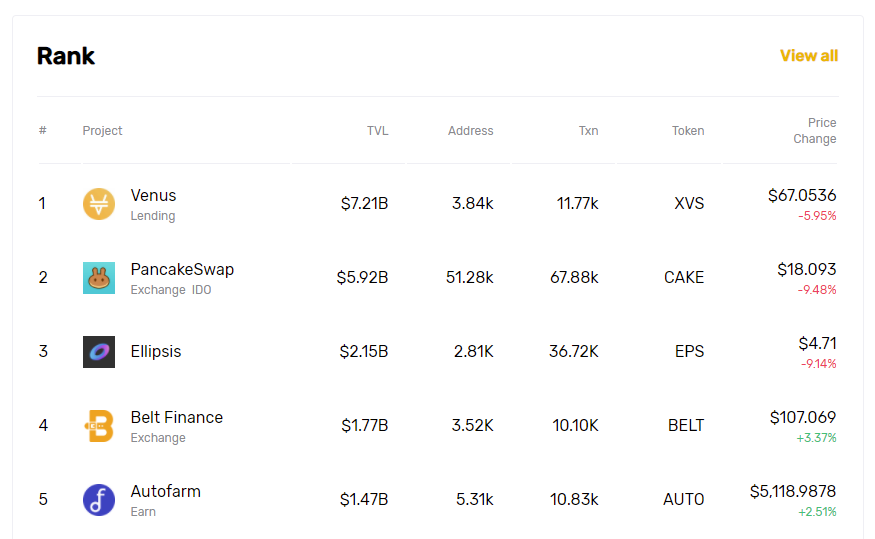875x539 pixels.
Task: Sort by the Address column header
Action: coord(470,131)
